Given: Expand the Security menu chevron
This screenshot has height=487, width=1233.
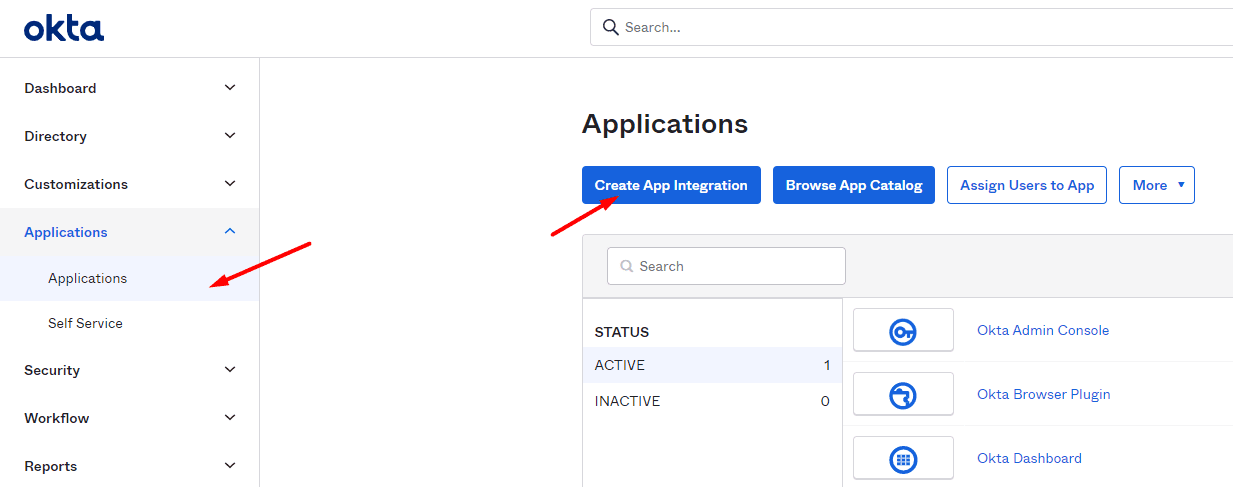Looking at the screenshot, I should [x=230, y=370].
